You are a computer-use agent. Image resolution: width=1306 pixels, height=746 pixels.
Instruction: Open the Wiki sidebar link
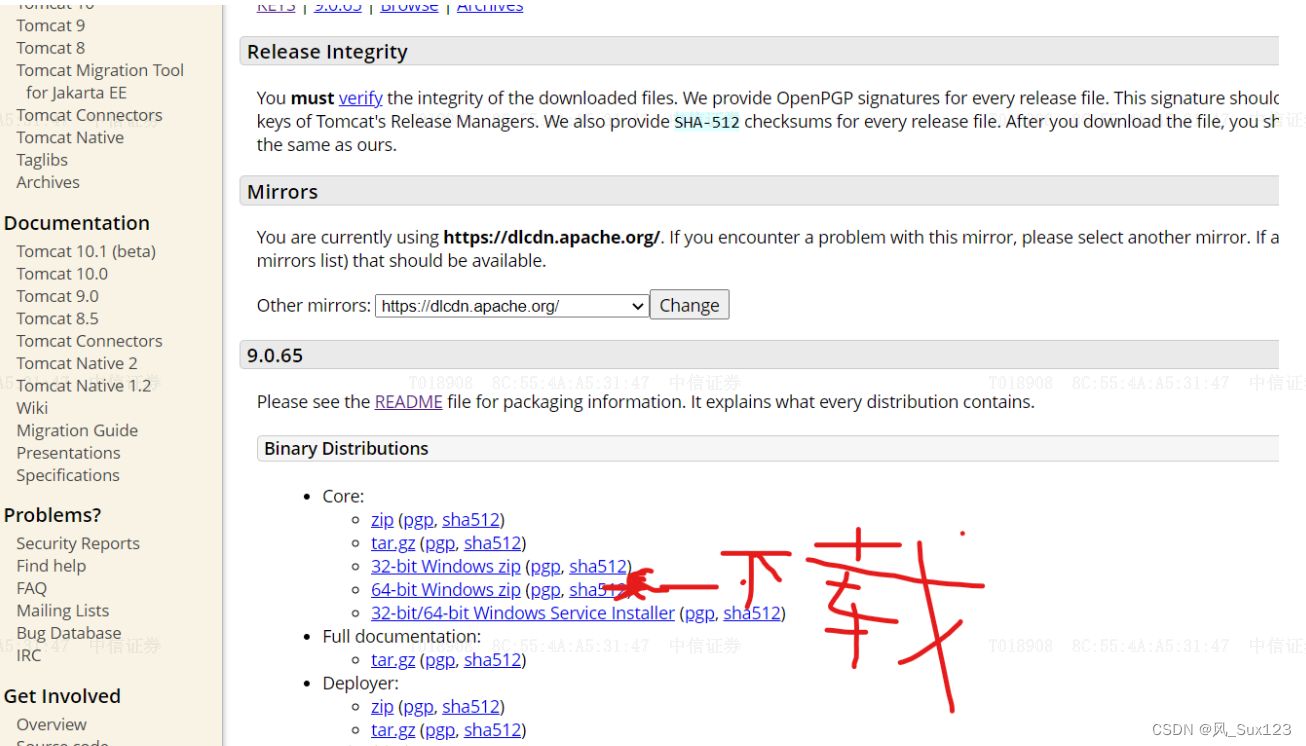pos(32,408)
